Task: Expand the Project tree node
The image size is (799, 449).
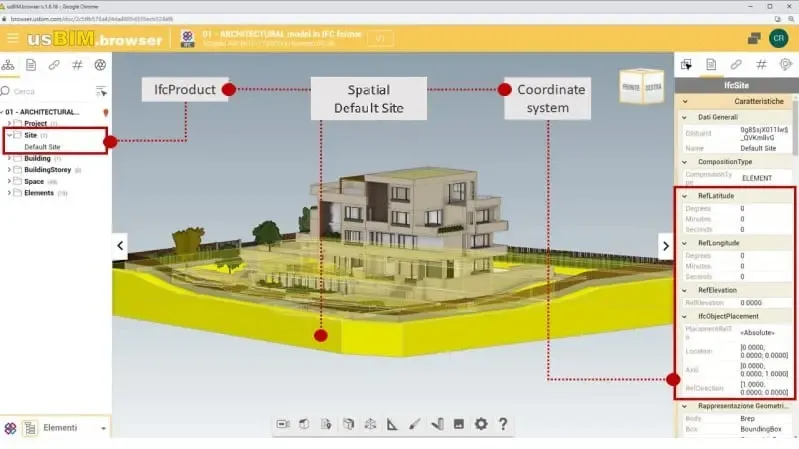Action: [x=9, y=123]
